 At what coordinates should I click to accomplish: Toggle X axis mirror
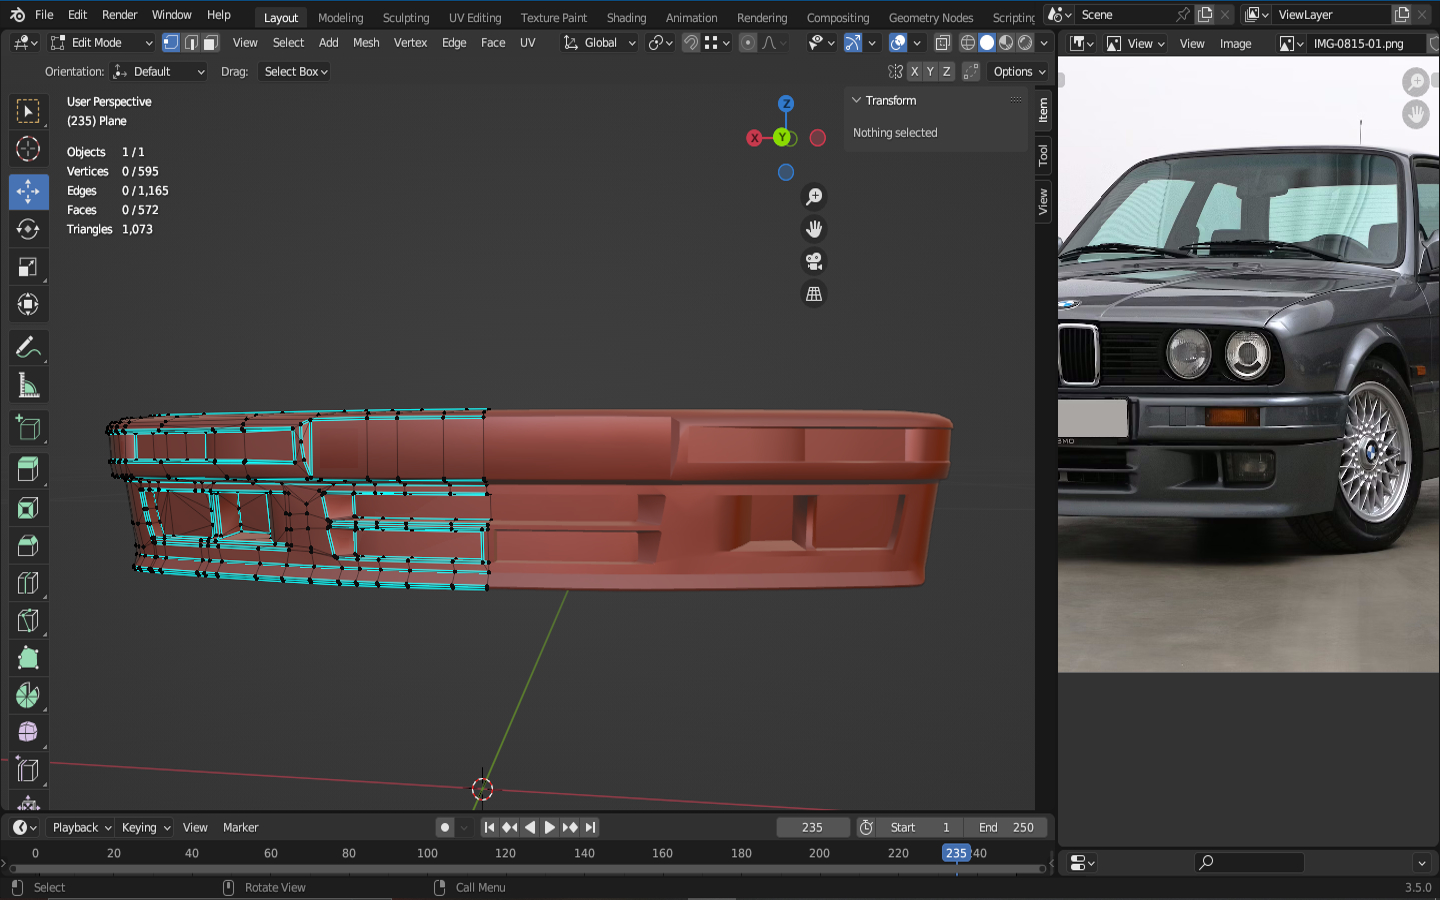click(x=914, y=72)
